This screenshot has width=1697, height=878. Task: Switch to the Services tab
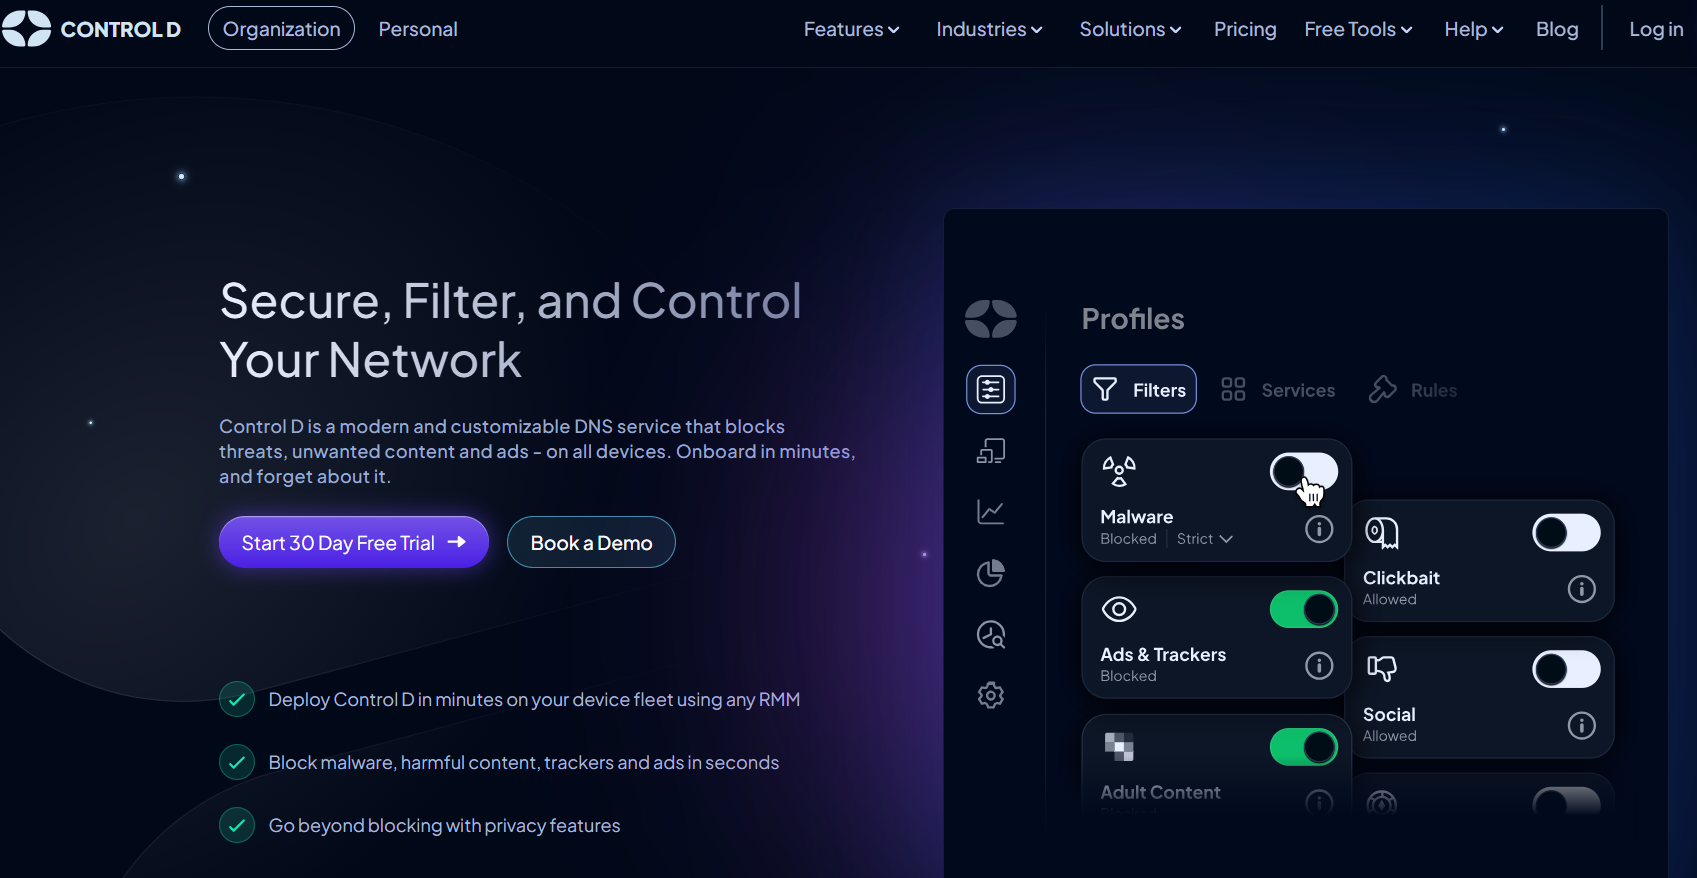(1278, 389)
